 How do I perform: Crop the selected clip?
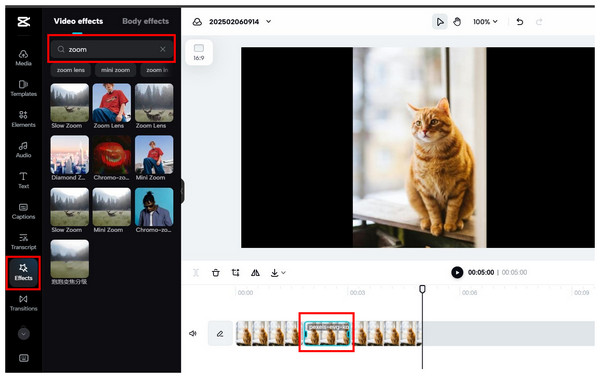(x=236, y=273)
